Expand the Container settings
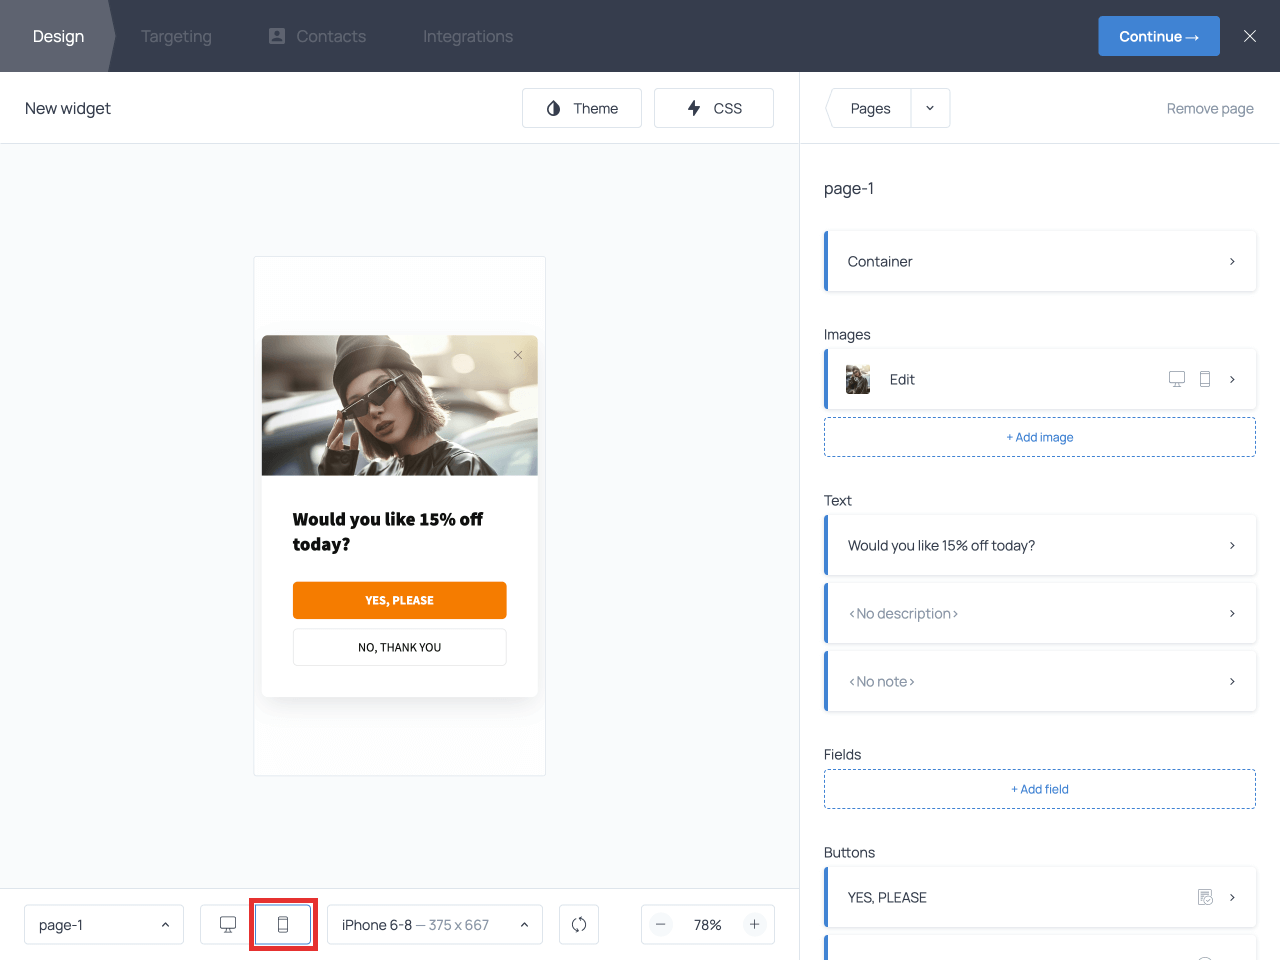The width and height of the screenshot is (1280, 960). [x=1040, y=261]
